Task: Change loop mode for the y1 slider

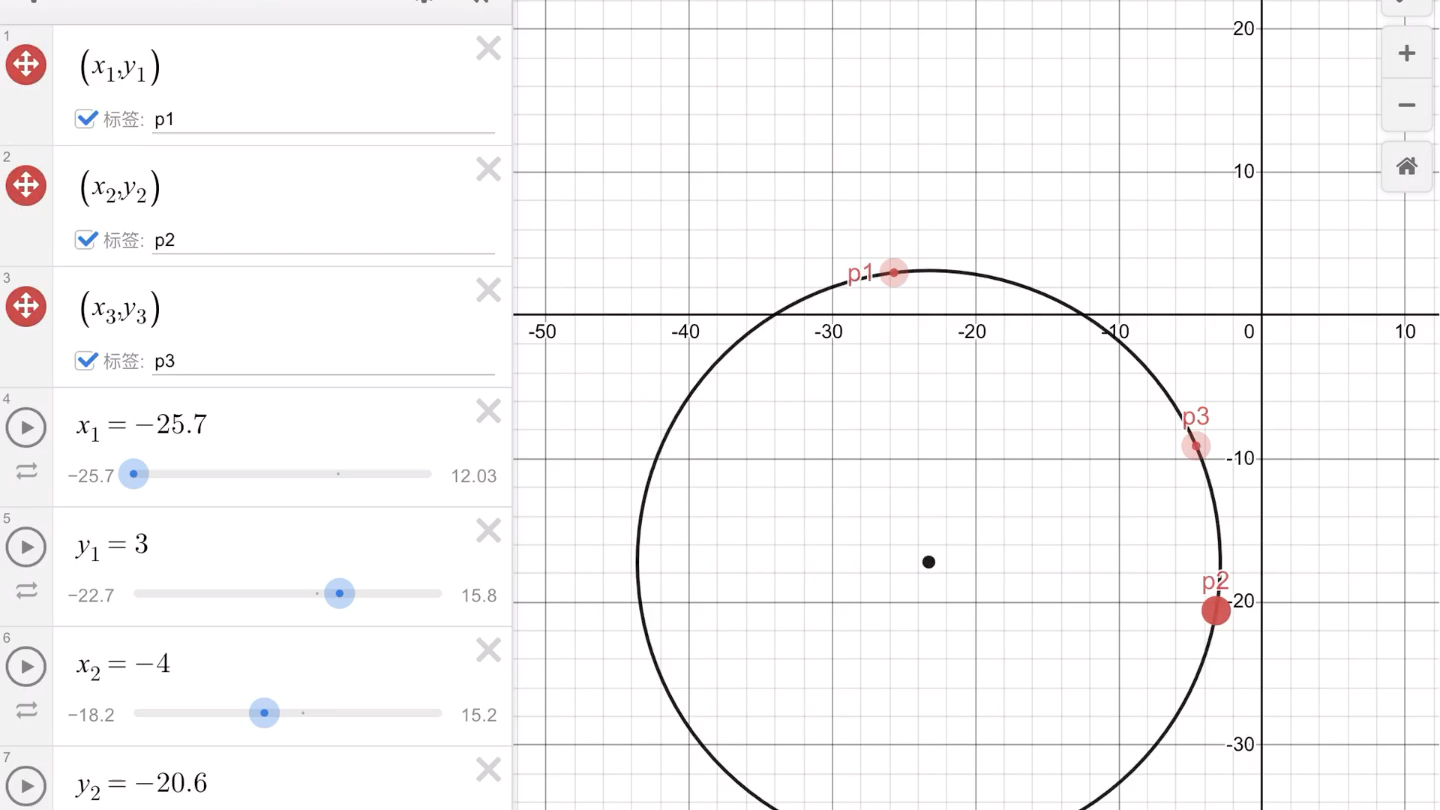Action: click(26, 591)
